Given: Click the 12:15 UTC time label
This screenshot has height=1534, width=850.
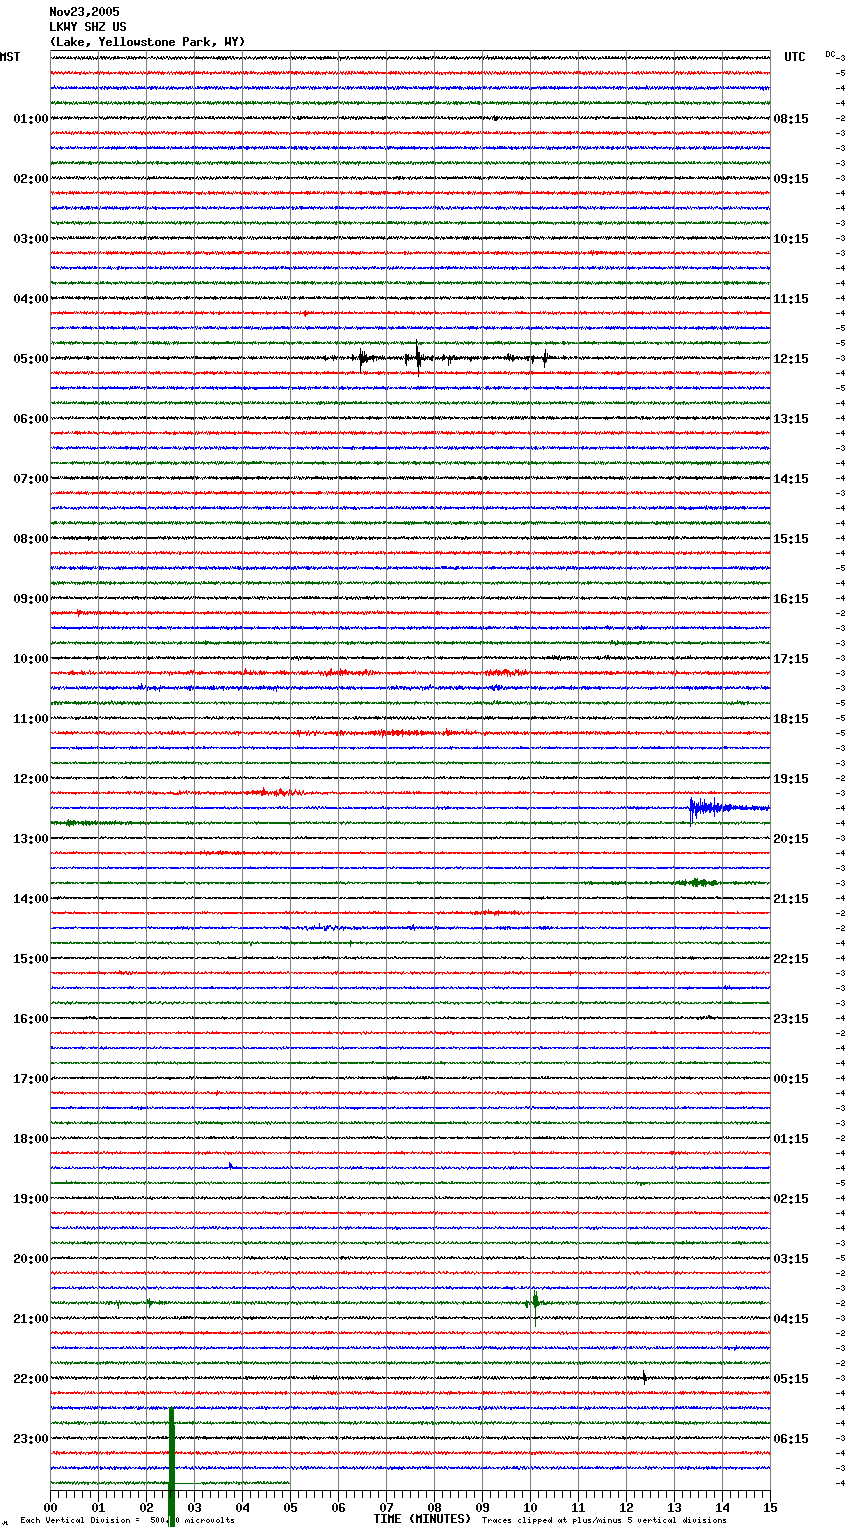Looking at the screenshot, I should [791, 359].
